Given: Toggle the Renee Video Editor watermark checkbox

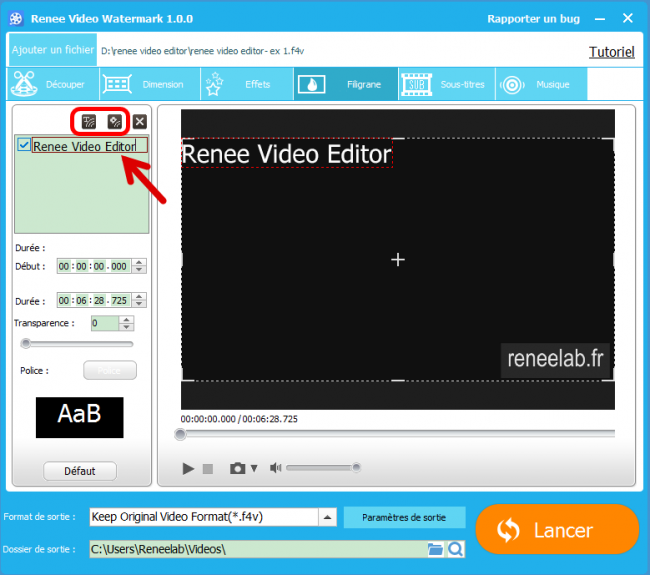Looking at the screenshot, I should (24, 145).
